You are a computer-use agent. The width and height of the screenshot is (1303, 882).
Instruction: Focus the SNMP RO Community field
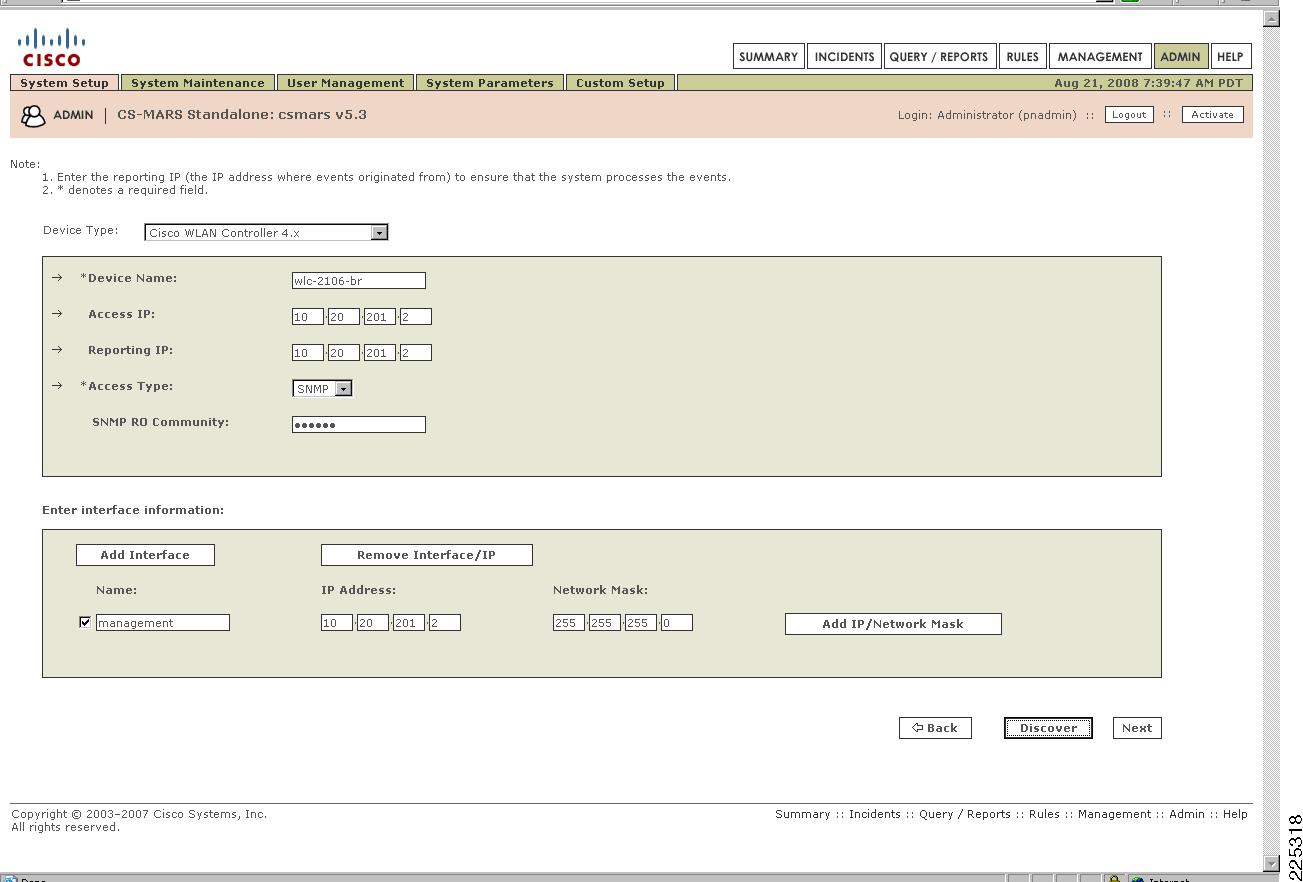click(358, 425)
